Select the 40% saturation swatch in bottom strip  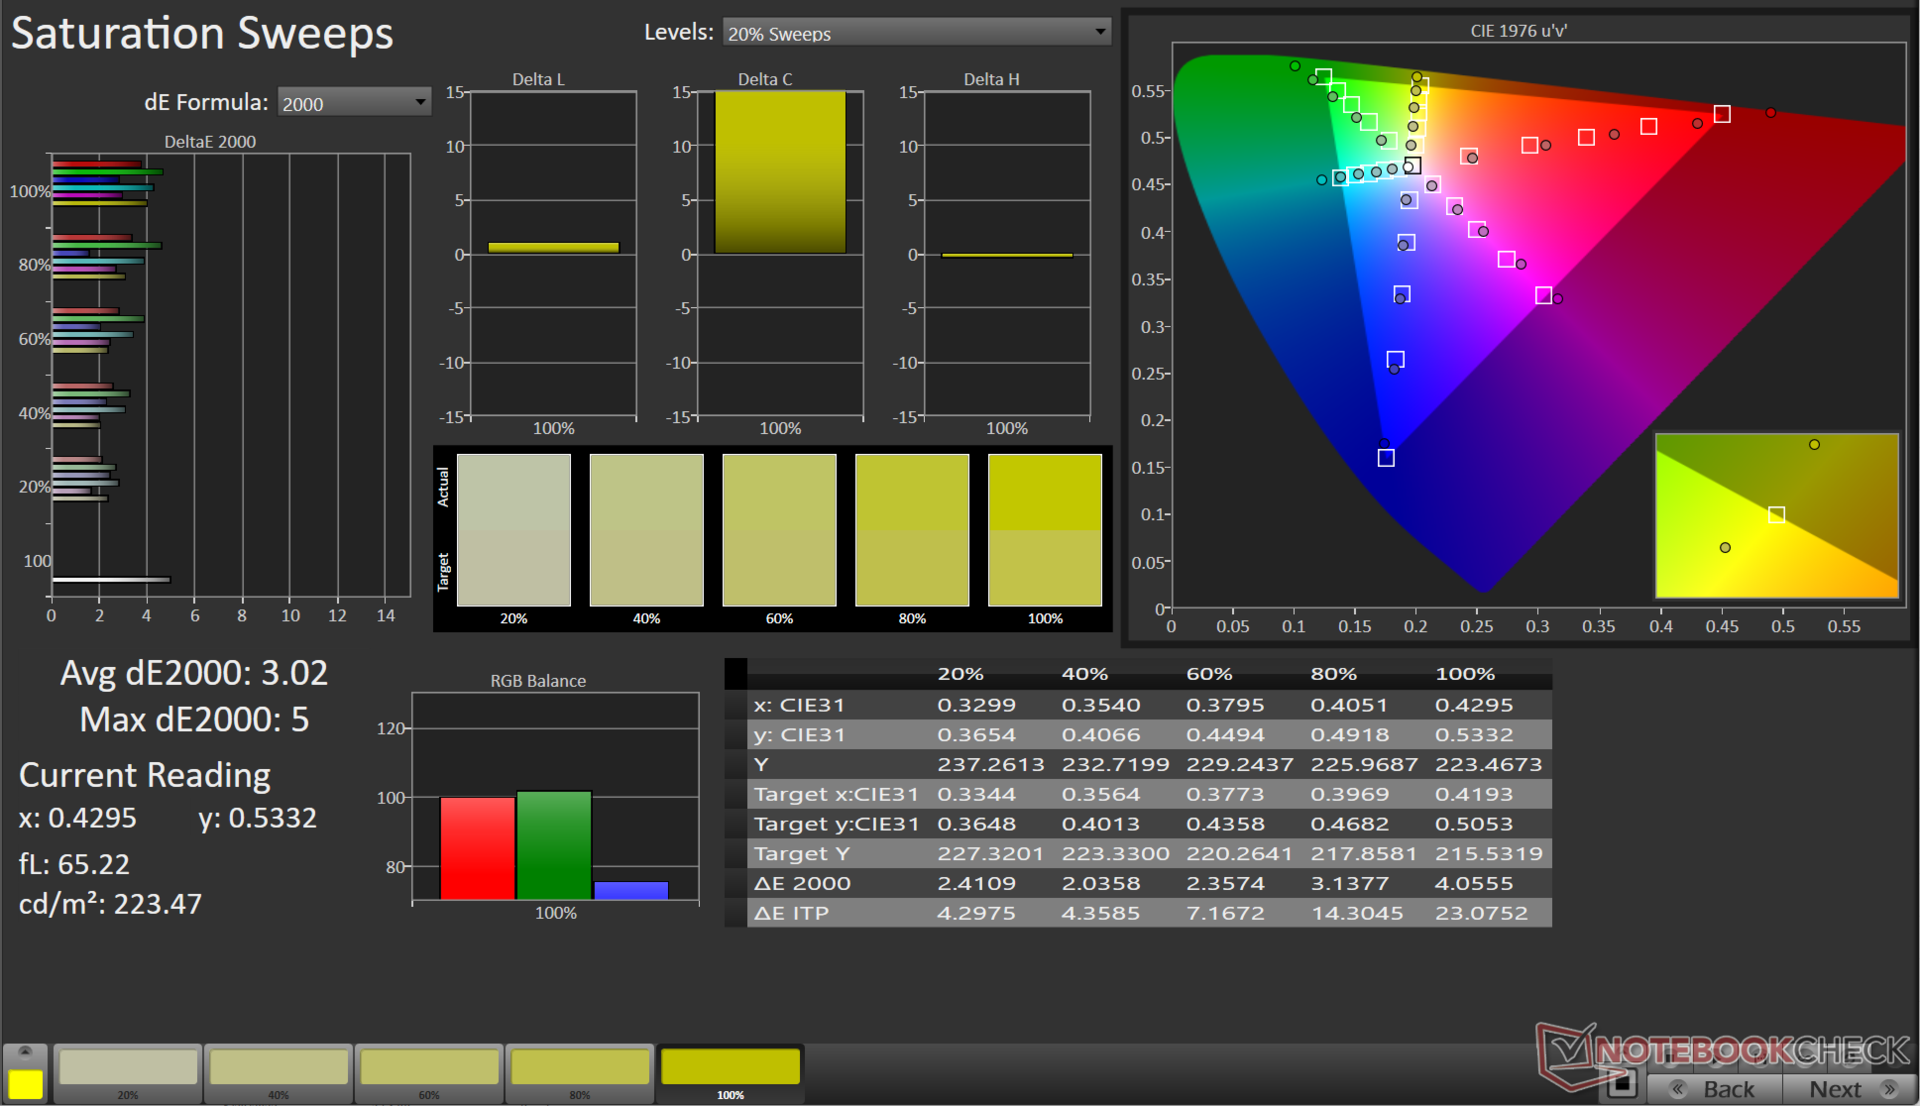tap(279, 1068)
